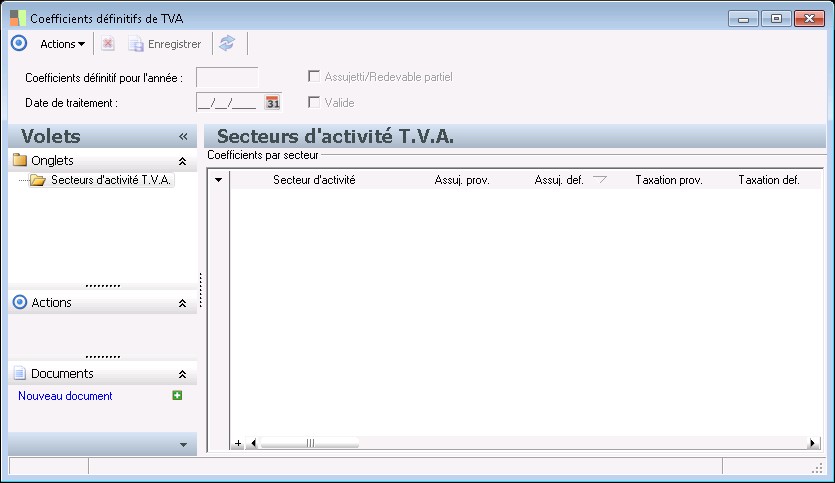
Task: Click the Taxation prov. column header
Action: (669, 180)
